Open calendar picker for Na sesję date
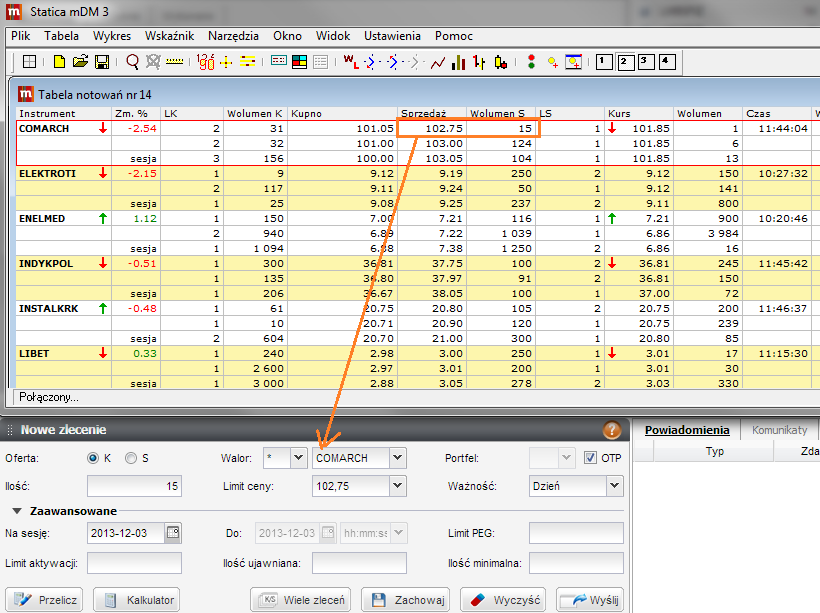Image resolution: width=820 pixels, height=613 pixels. [x=173, y=533]
